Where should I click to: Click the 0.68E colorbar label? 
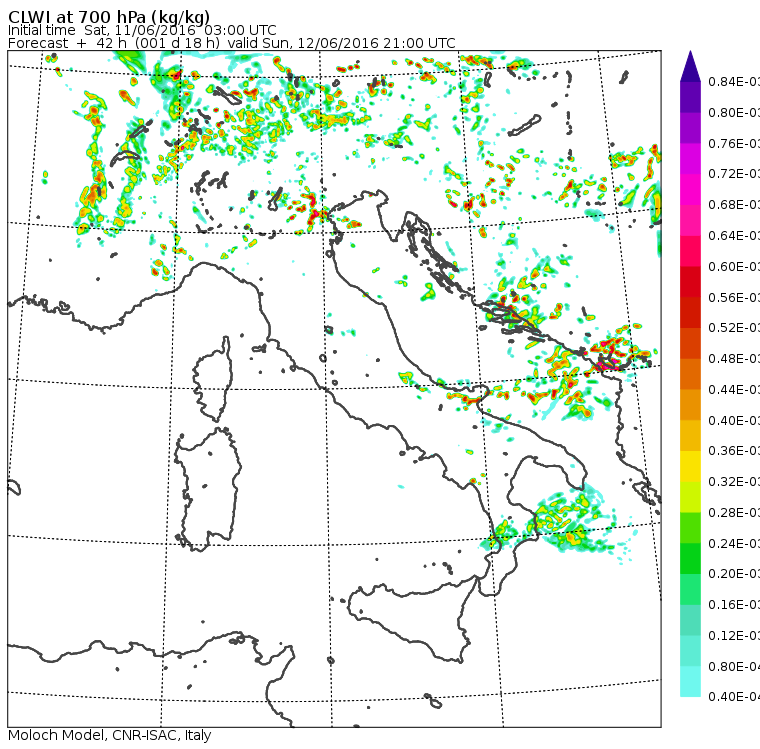click(734, 205)
